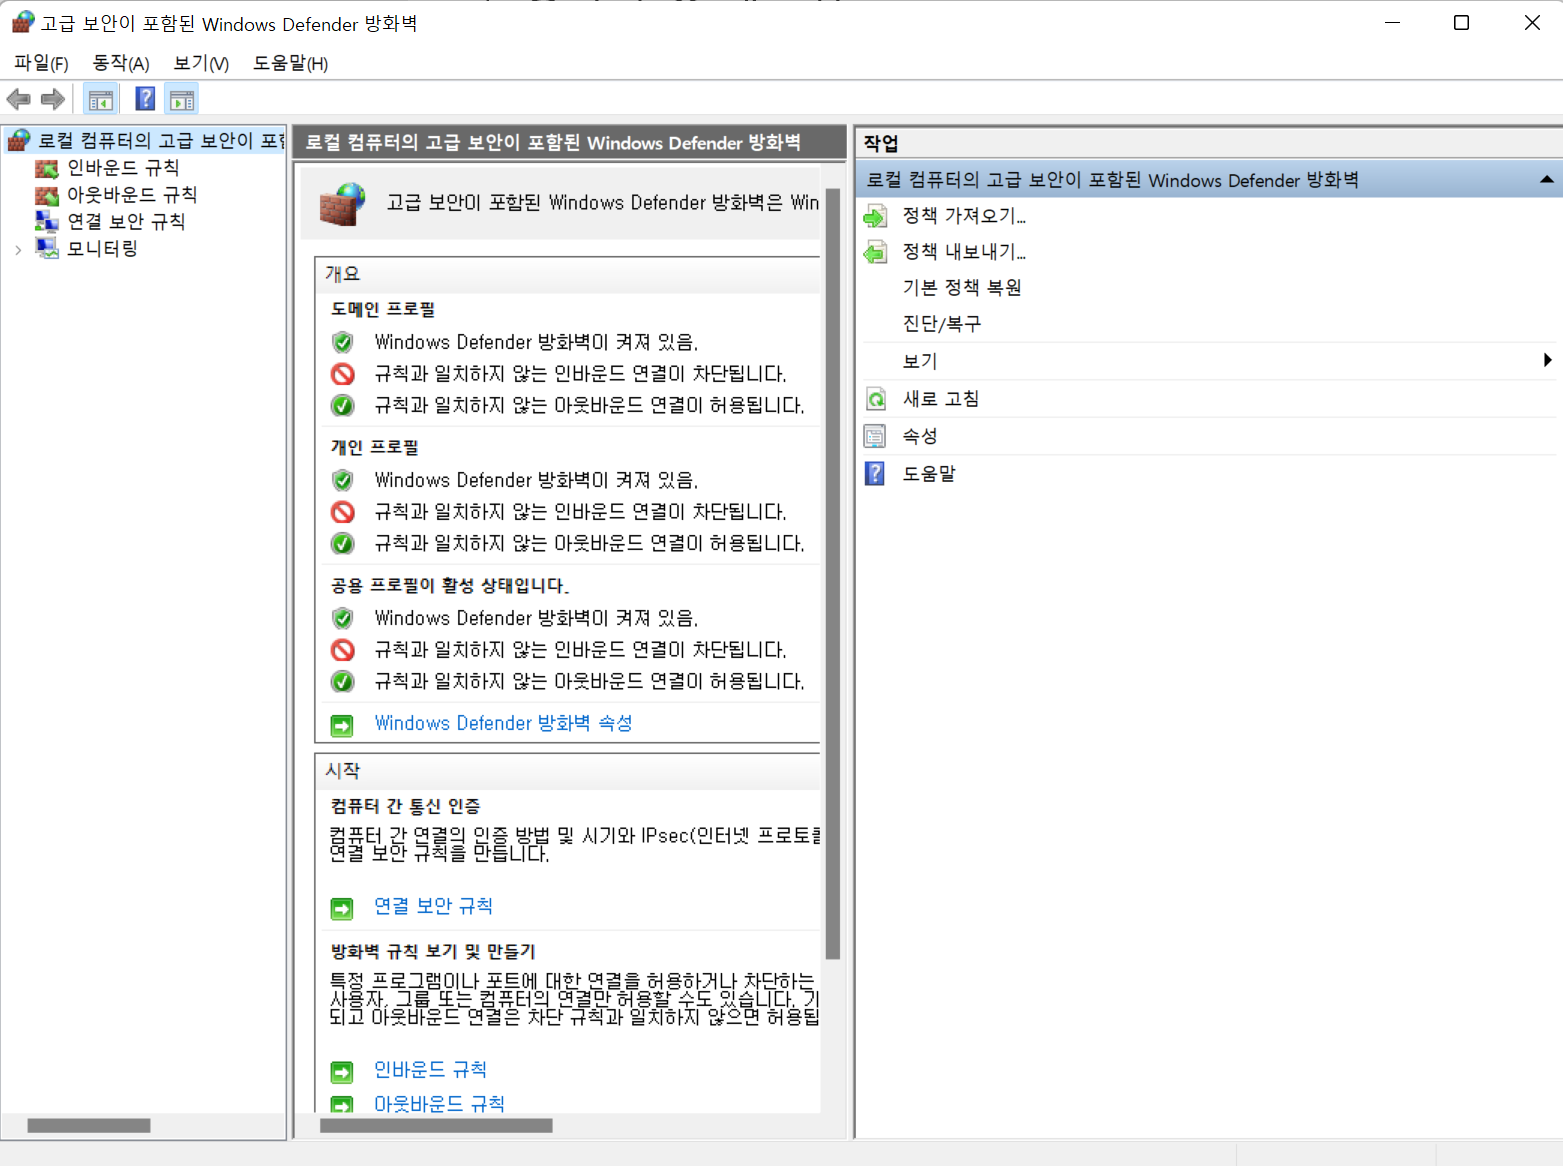Image resolution: width=1563 pixels, height=1166 pixels.
Task: Click the 인바운드 규칙 tree icon
Action: coord(47,168)
